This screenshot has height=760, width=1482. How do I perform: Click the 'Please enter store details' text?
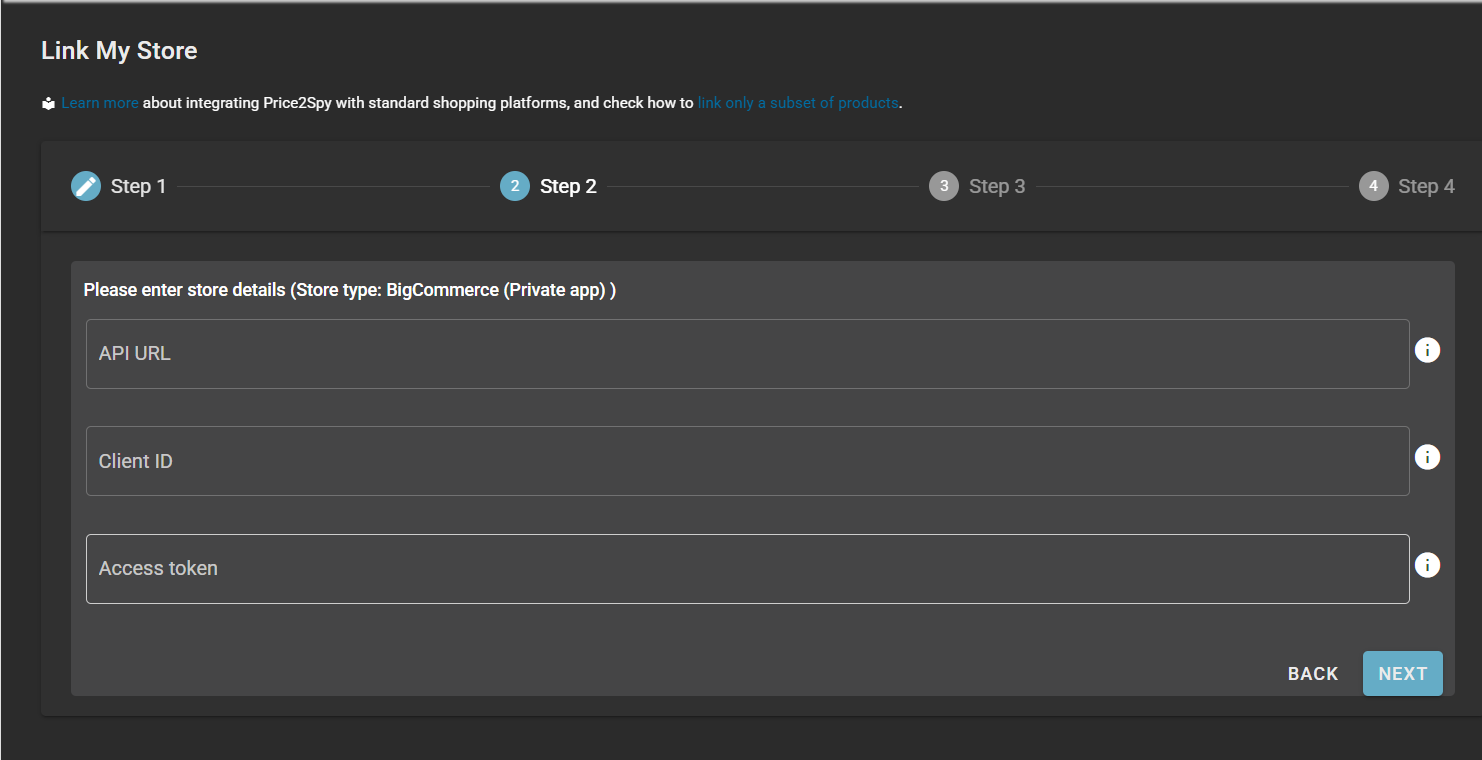click(349, 290)
